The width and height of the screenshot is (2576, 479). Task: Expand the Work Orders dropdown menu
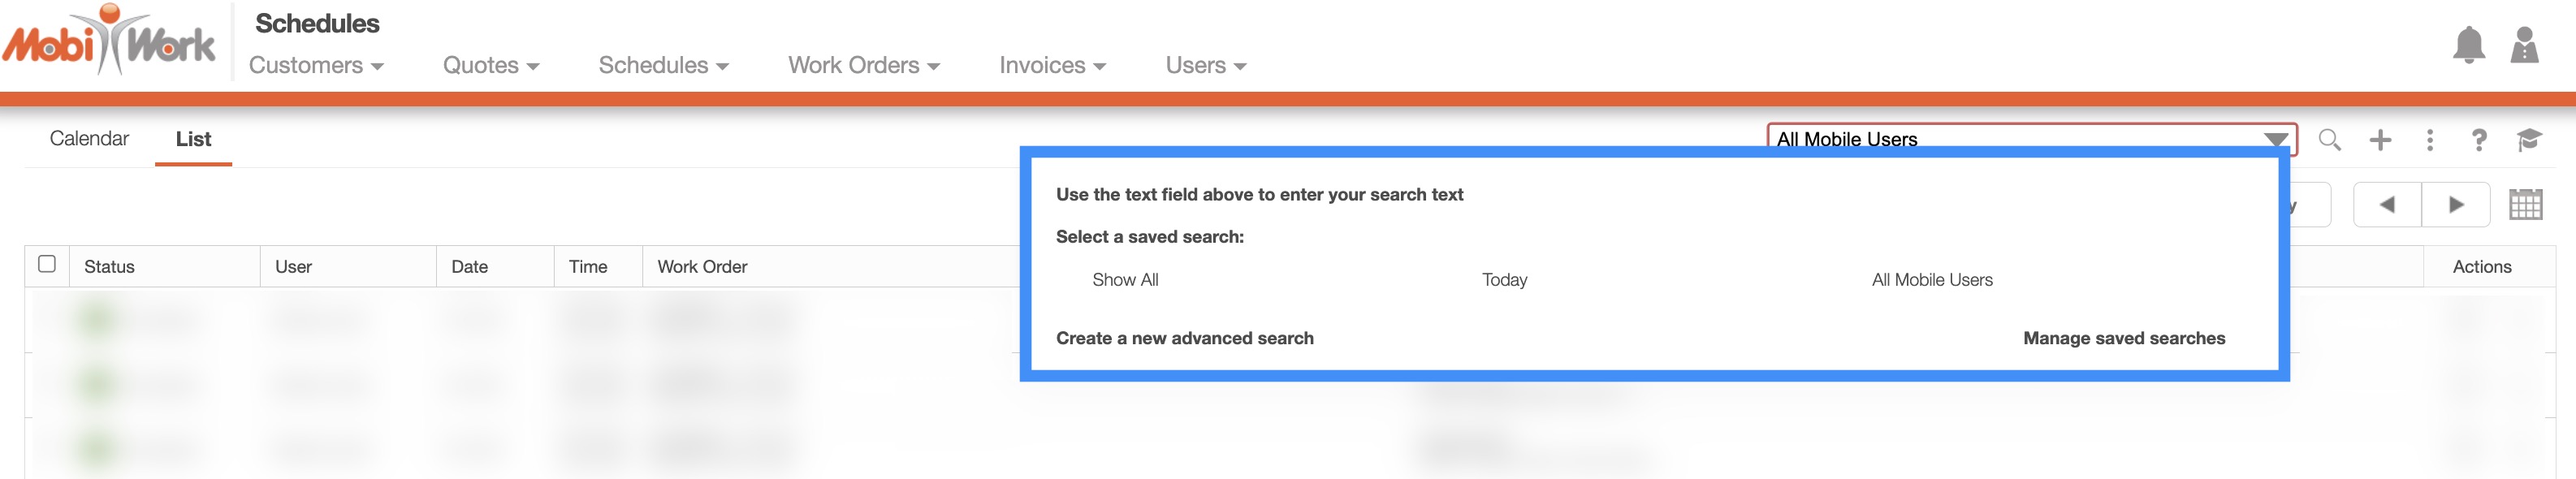pyautogui.click(x=863, y=65)
